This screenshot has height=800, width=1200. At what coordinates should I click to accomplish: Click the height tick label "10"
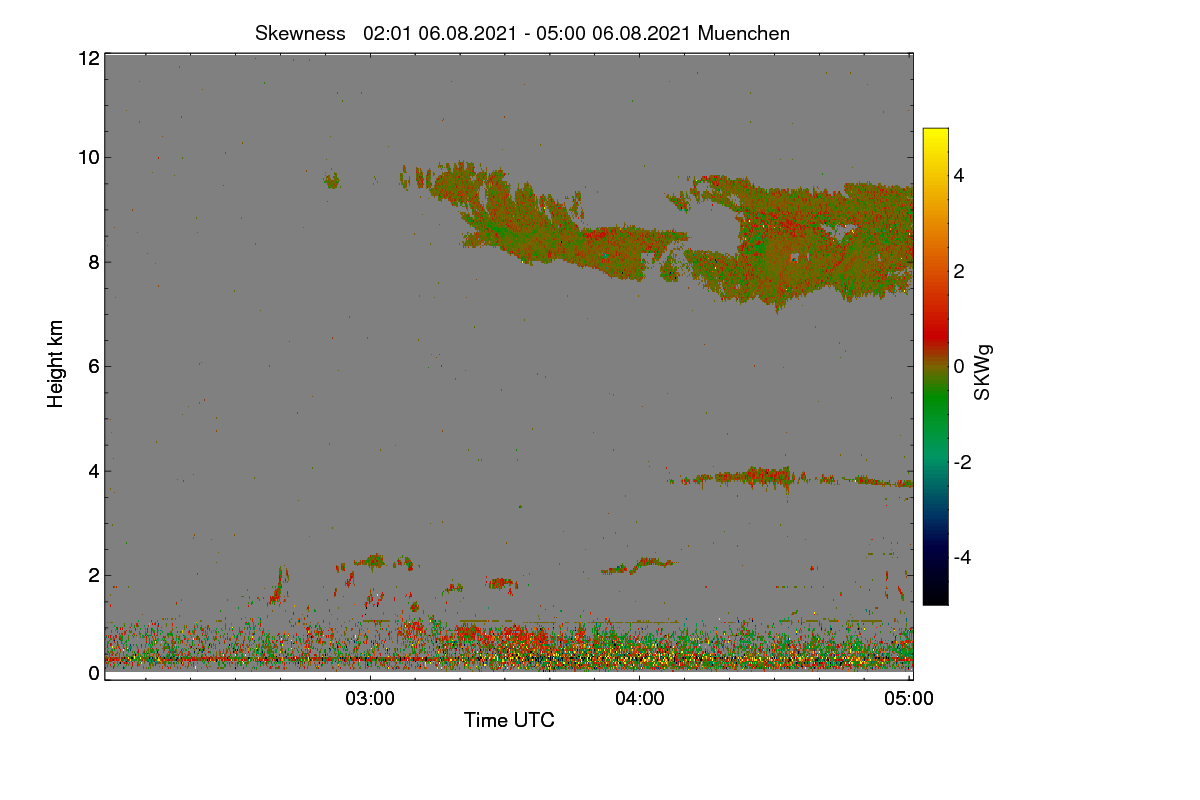[x=88, y=157]
